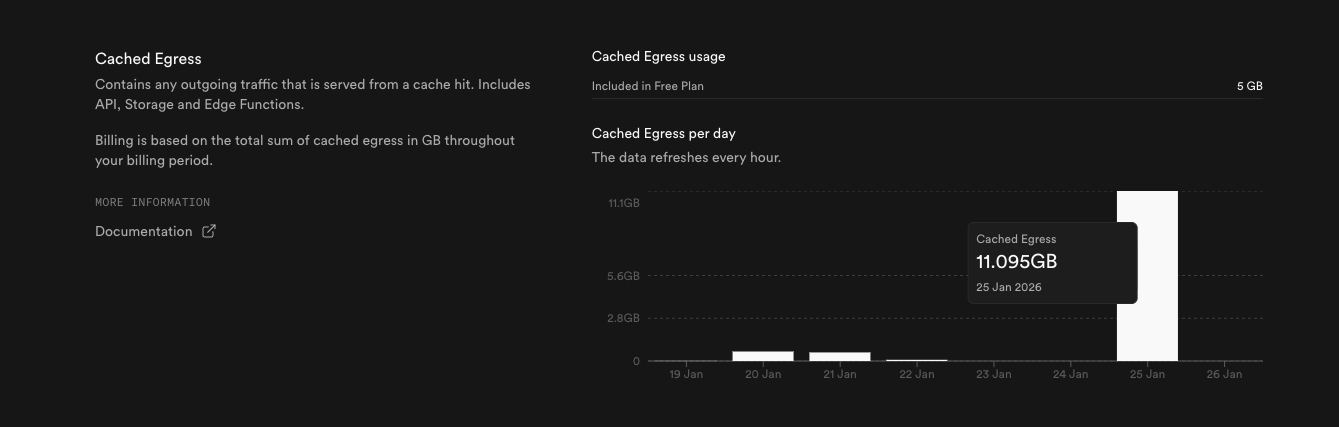Click the 20 Jan usage bar
This screenshot has height=427, width=1339.
[763, 356]
